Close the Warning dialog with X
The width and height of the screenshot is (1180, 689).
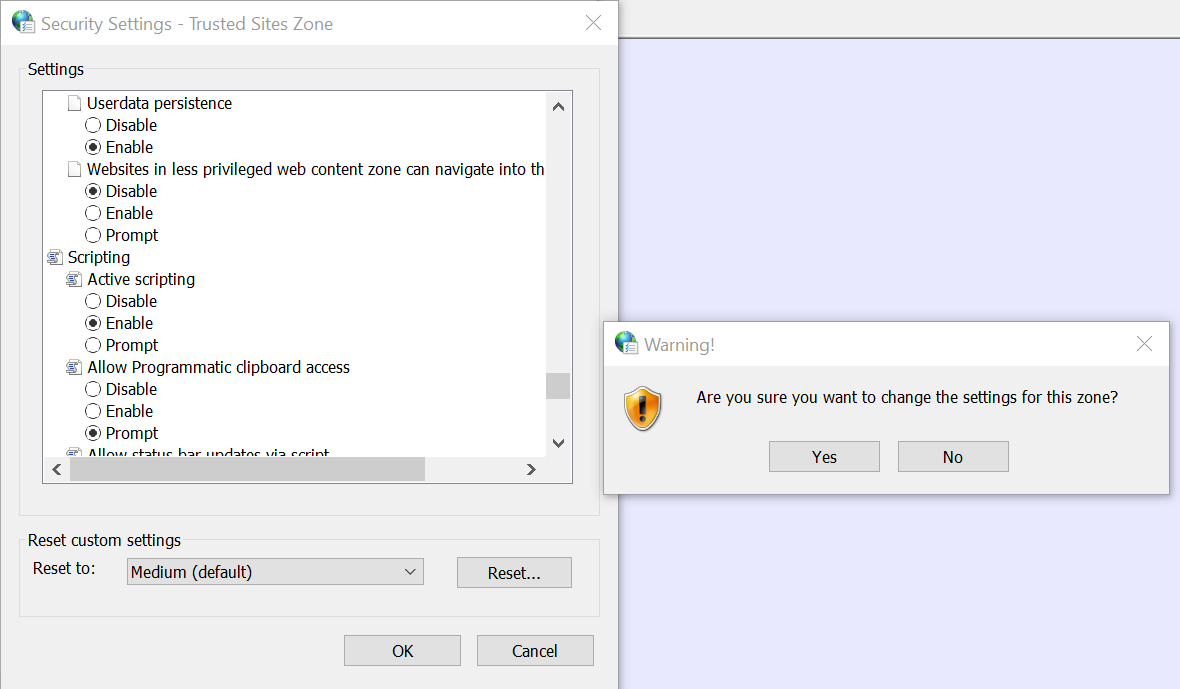point(1145,344)
